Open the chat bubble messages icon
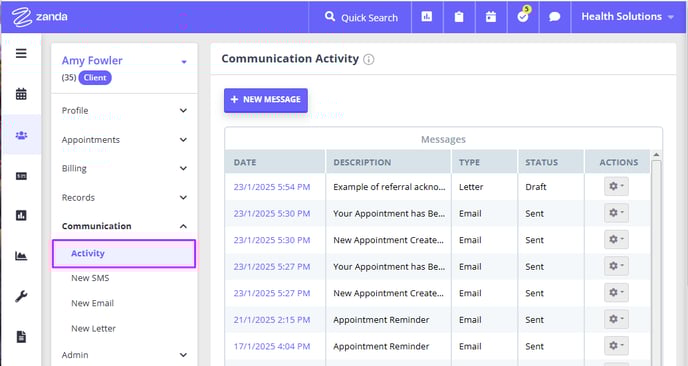 tap(555, 17)
